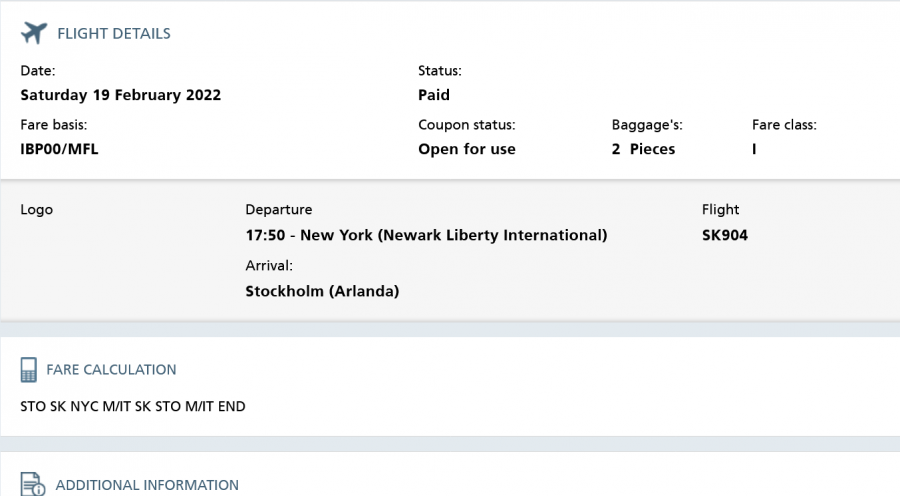Click the Paid status value
Screen dimensions: 900x496
(x=434, y=96)
